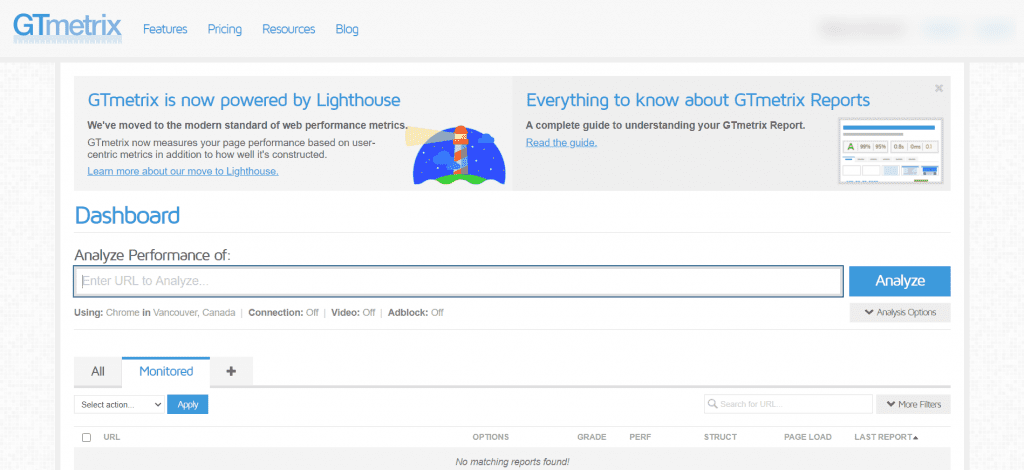Image resolution: width=1024 pixels, height=470 pixels.
Task: Expand Analysis Options
Action: (900, 313)
